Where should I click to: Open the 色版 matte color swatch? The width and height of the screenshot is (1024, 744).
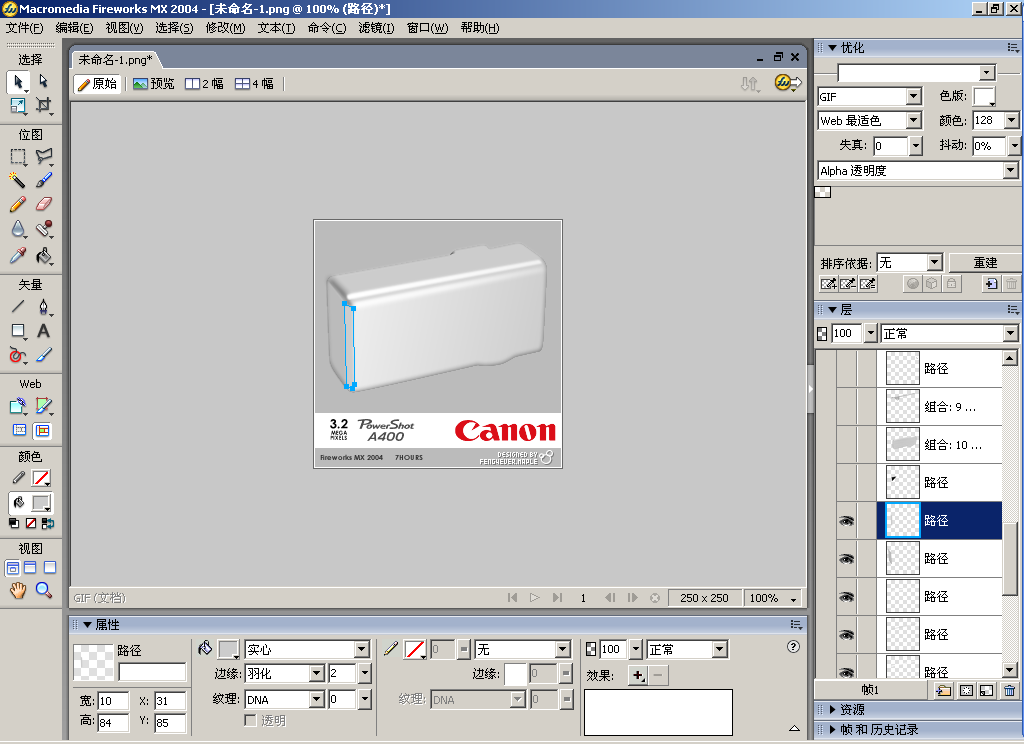pyautogui.click(x=984, y=97)
